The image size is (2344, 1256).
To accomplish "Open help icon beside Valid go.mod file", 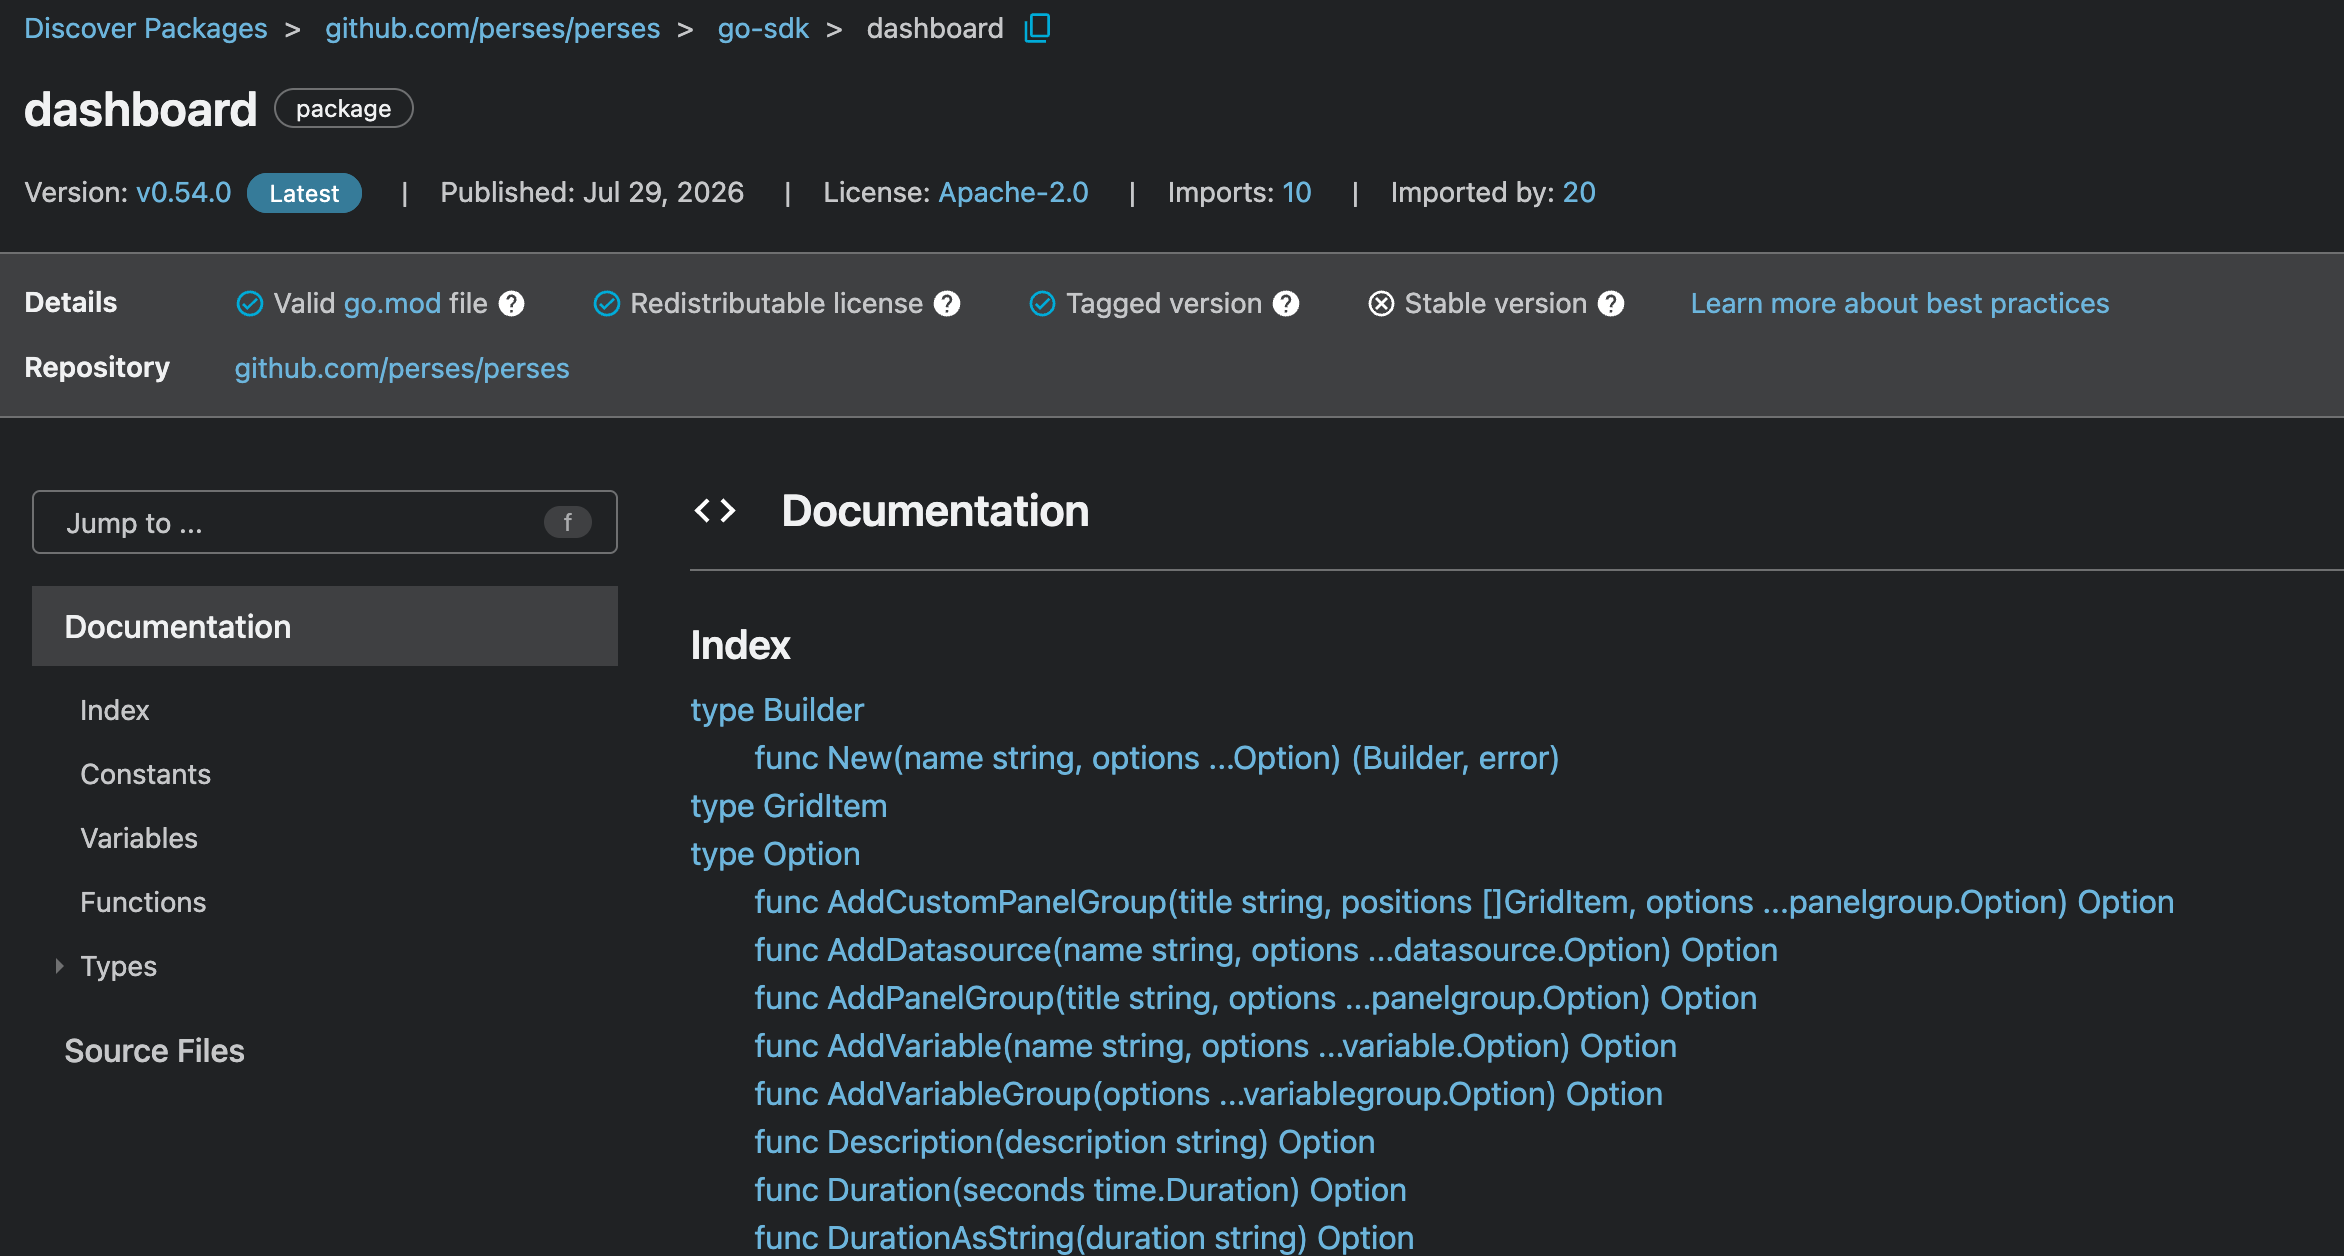I will click(512, 304).
